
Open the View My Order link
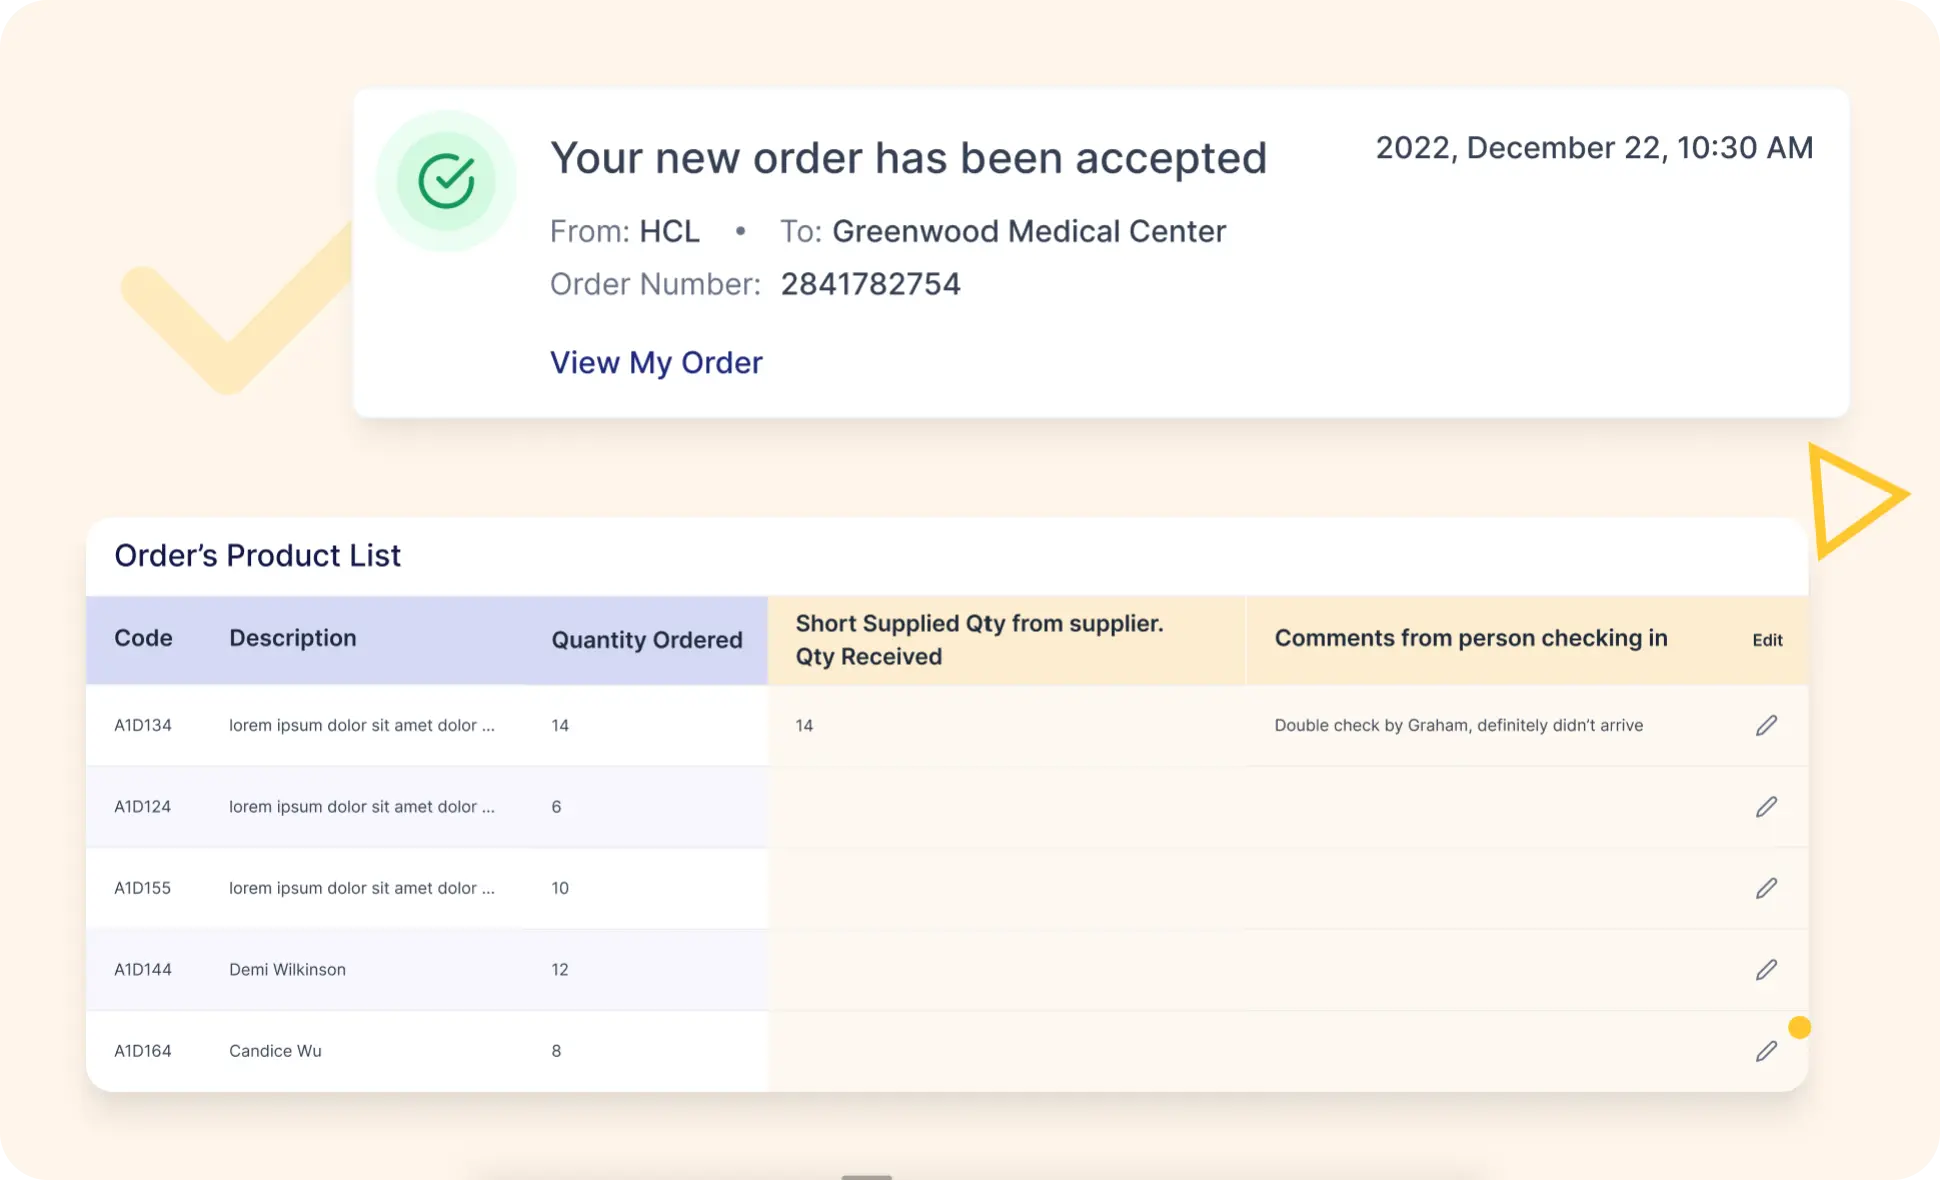coord(656,362)
